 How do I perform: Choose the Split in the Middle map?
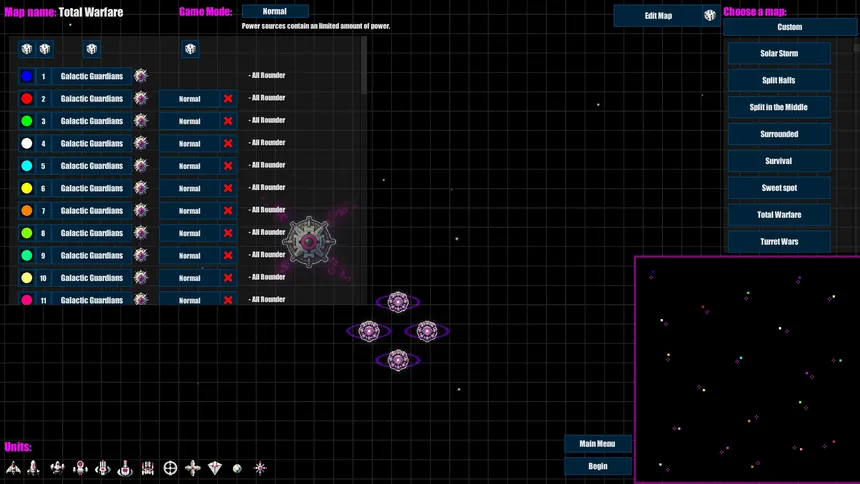(x=779, y=107)
